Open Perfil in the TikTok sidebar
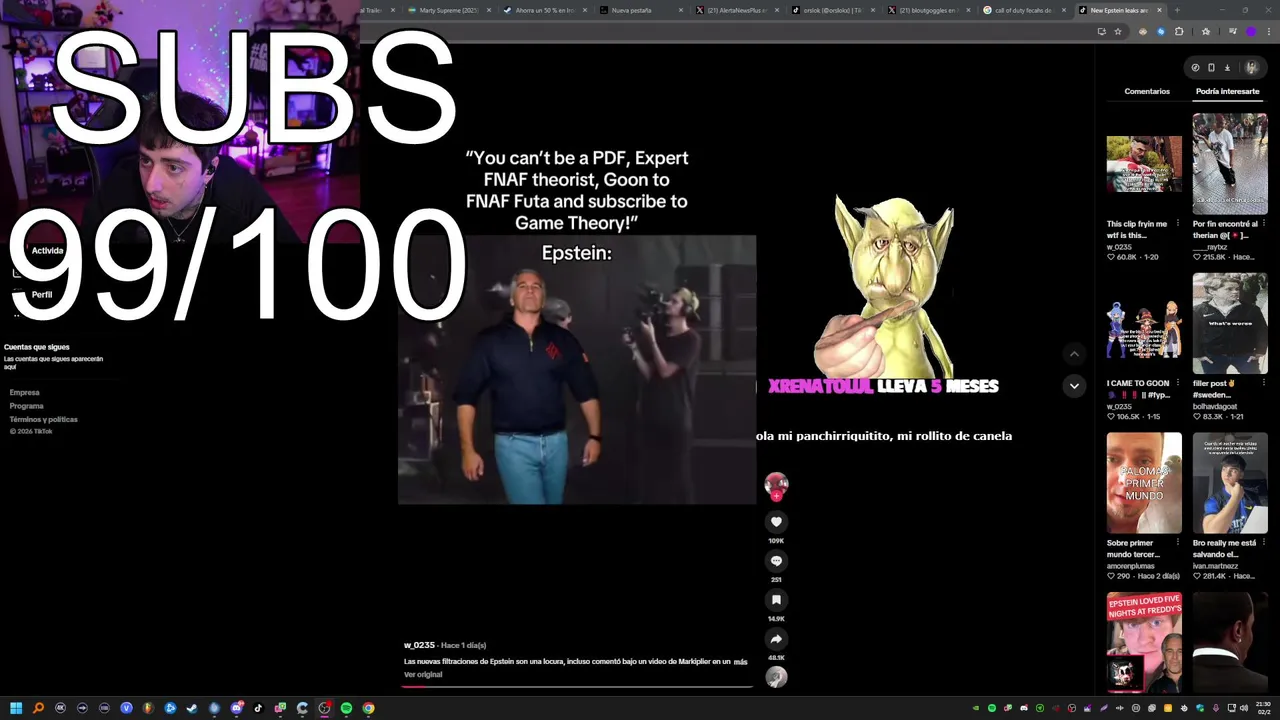Image resolution: width=1280 pixels, height=720 pixels. pos(42,295)
